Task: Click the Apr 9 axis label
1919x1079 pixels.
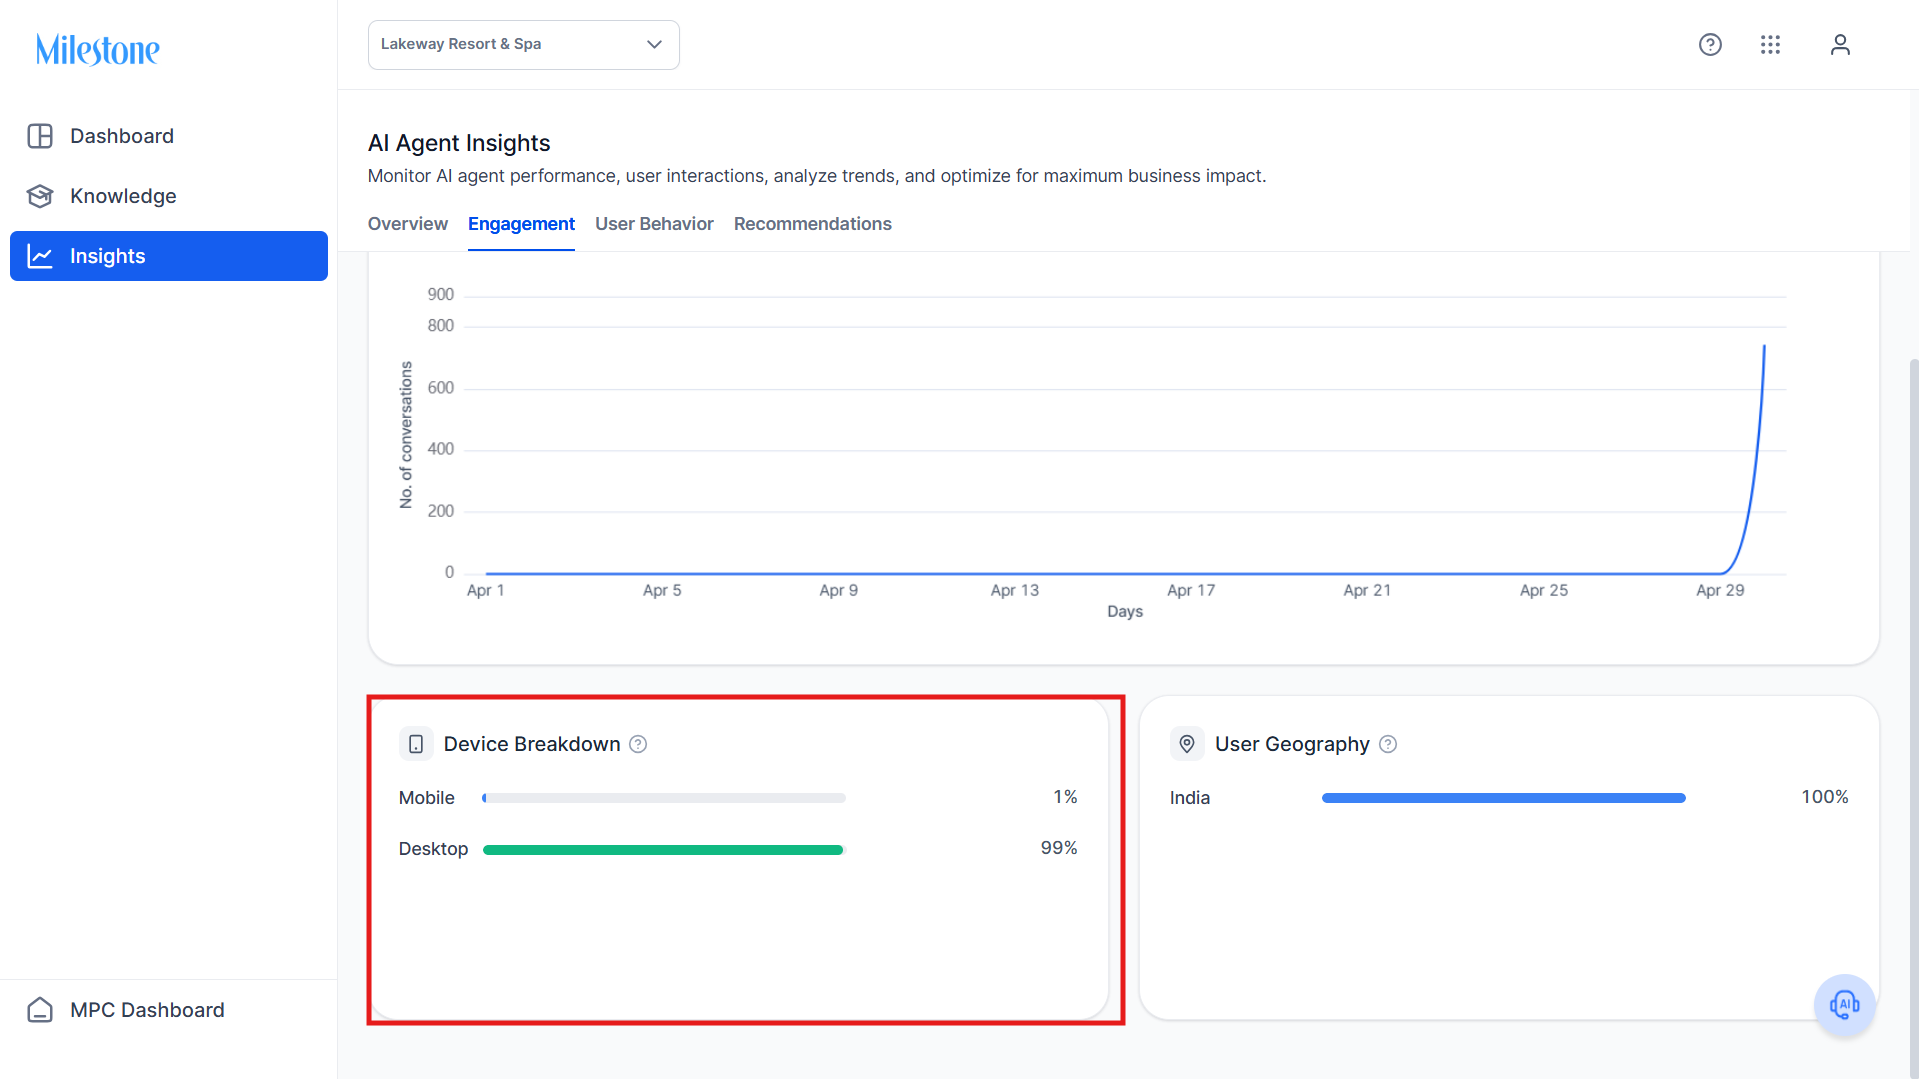Action: click(x=838, y=590)
